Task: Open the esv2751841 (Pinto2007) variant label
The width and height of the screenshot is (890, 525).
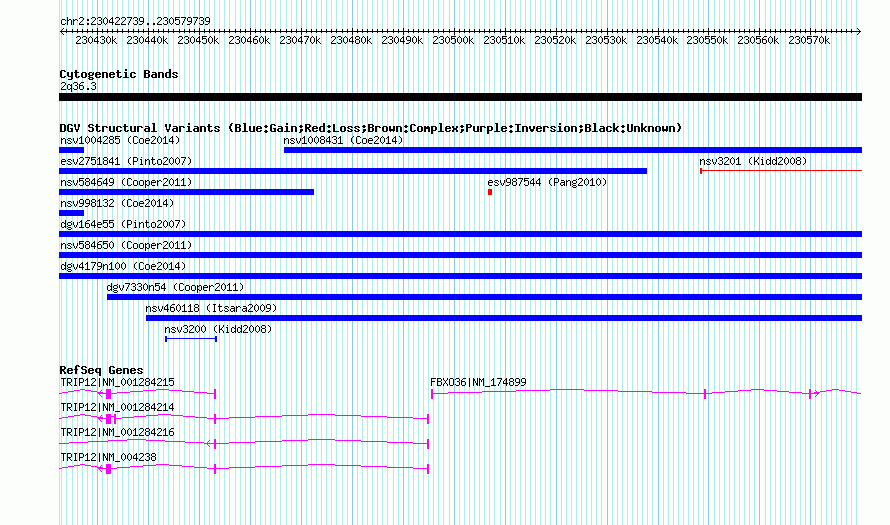Action: click(126, 161)
